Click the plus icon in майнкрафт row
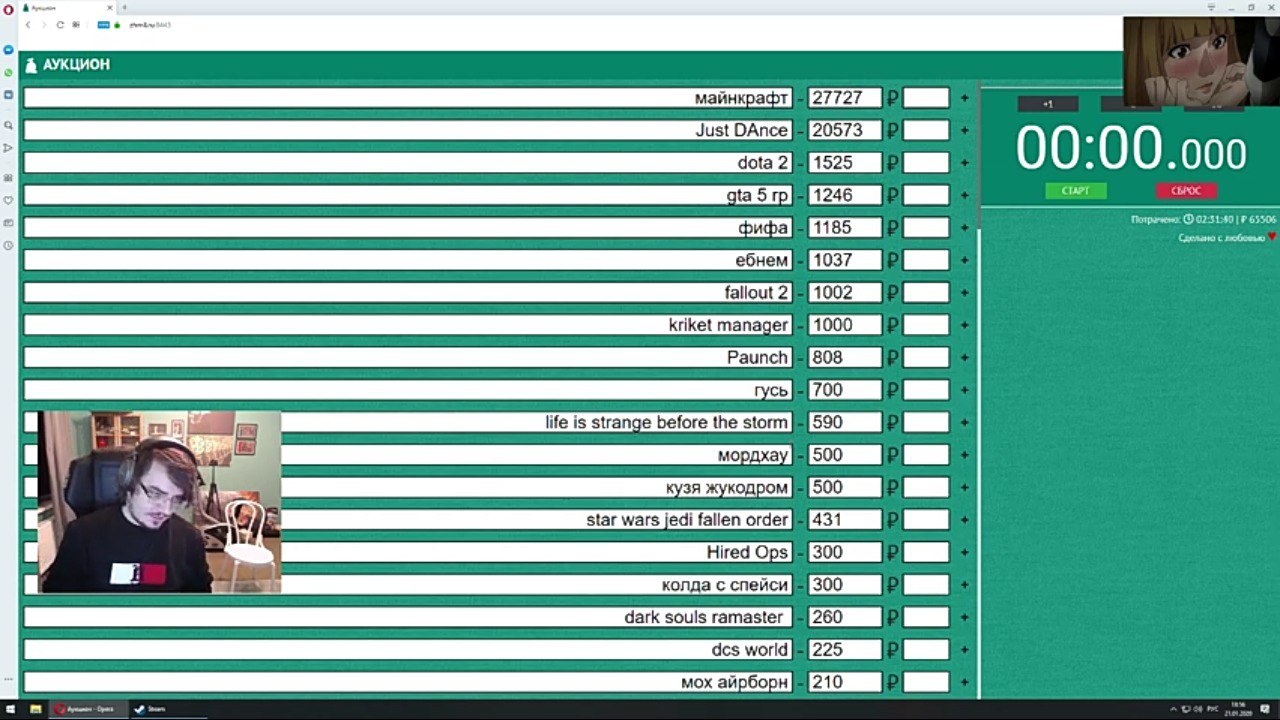The height and width of the screenshot is (720, 1280). tap(964, 98)
